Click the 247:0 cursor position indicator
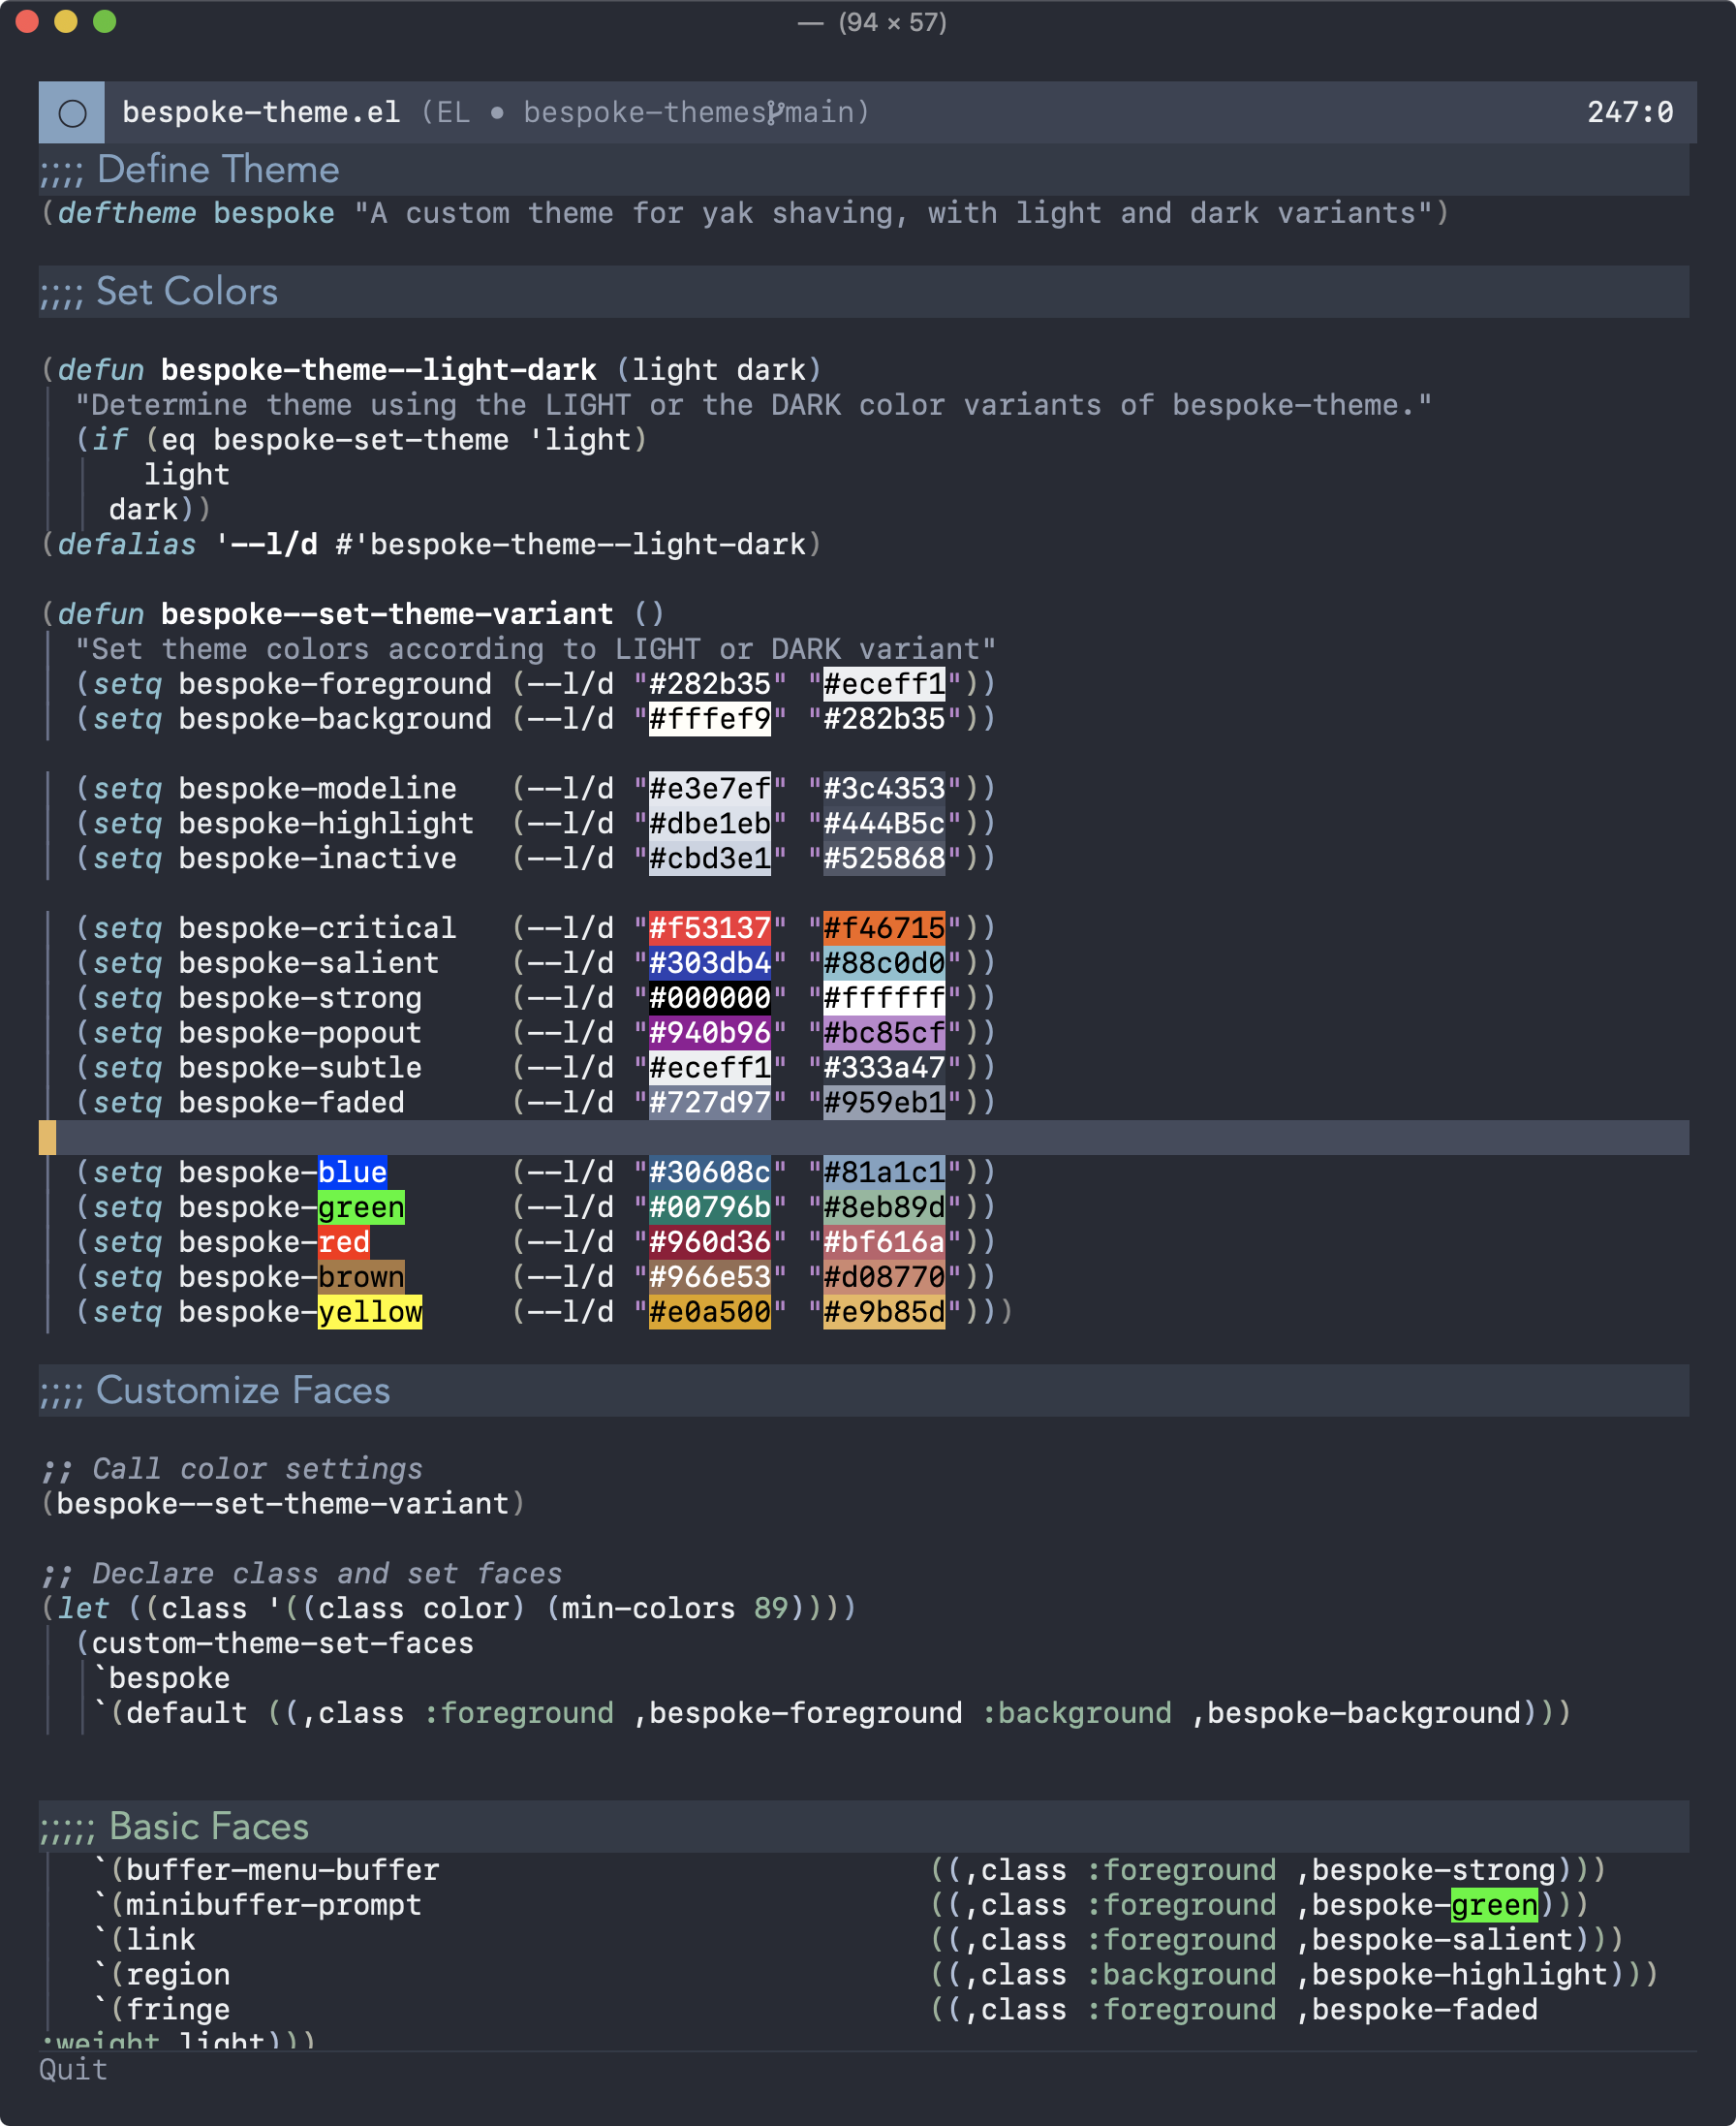 pyautogui.click(x=1630, y=112)
